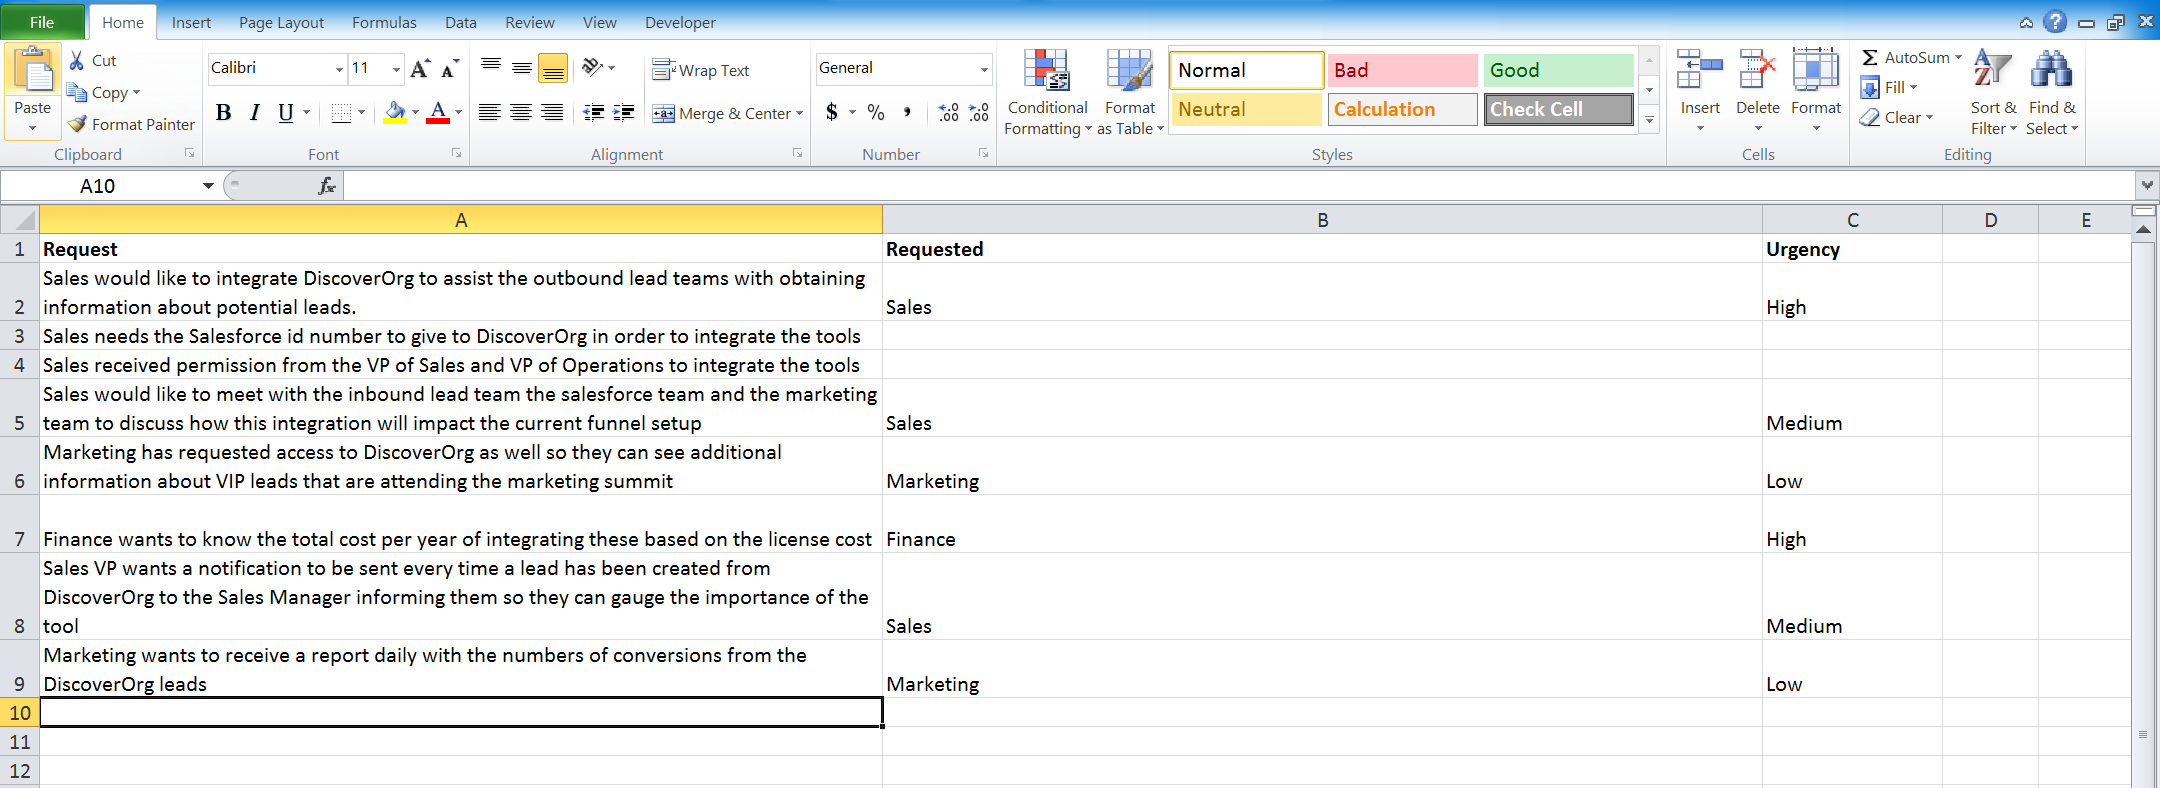Open the Name Box dropdown arrow
The width and height of the screenshot is (2160, 788).
[x=208, y=186]
